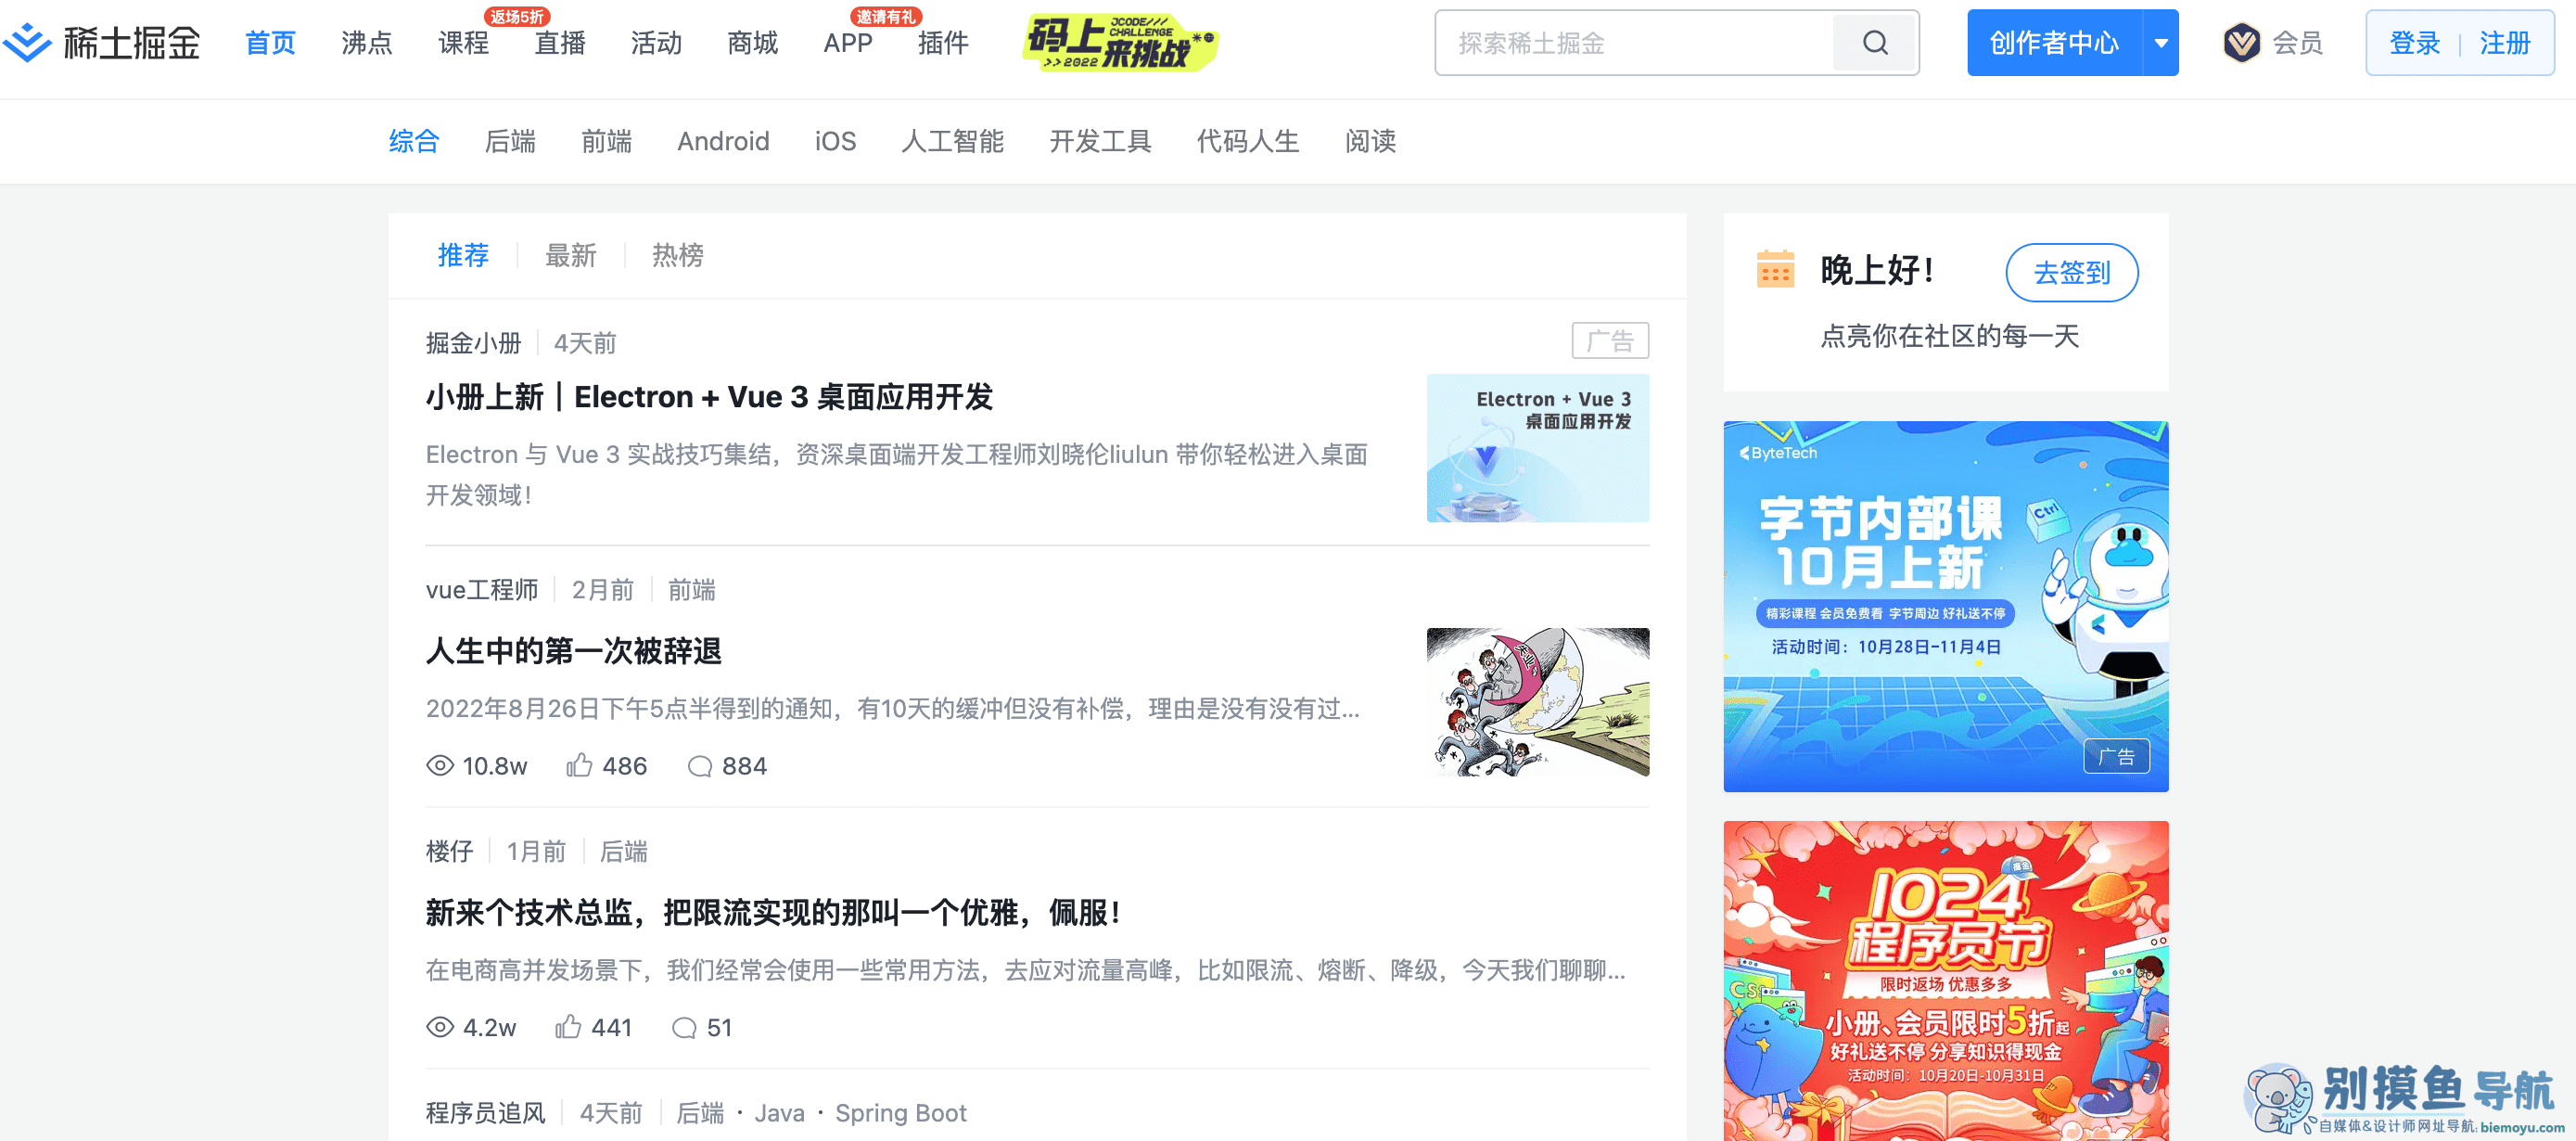
Task: Open article 小册上新 Electron + Vue 3 桌面应用开发
Action: point(709,397)
